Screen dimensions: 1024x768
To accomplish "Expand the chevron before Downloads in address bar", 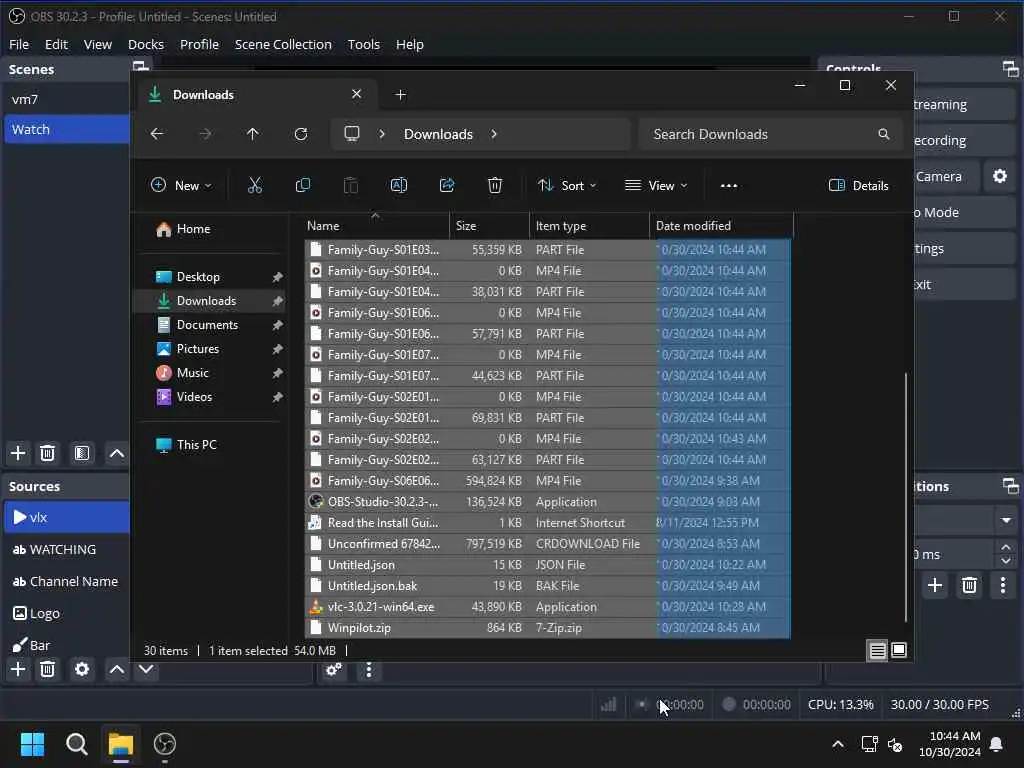I will (382, 134).
